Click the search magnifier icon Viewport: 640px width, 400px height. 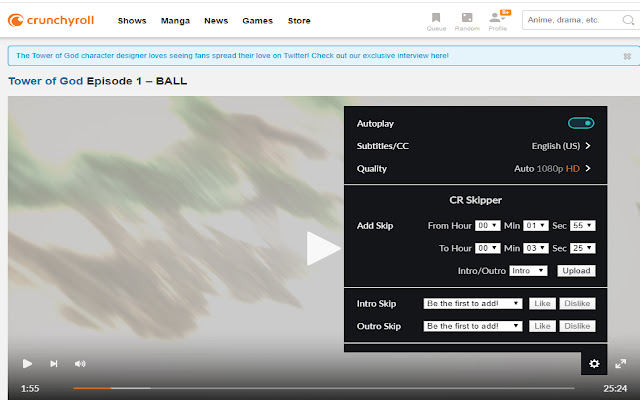[628, 20]
